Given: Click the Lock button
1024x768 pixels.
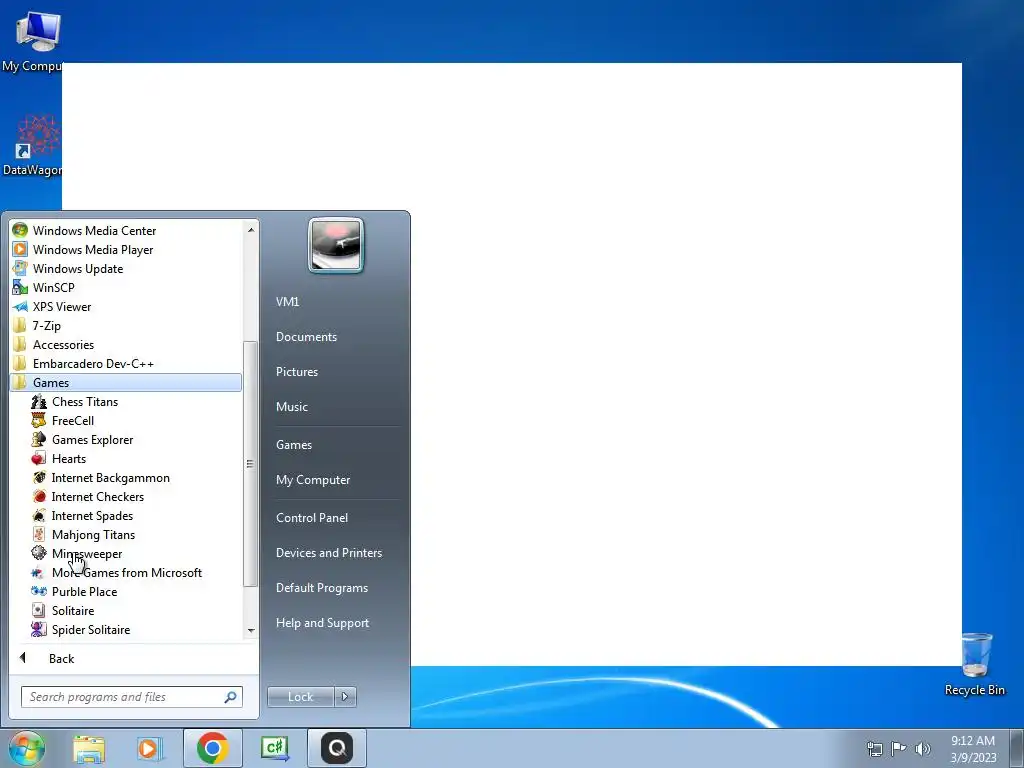Looking at the screenshot, I should point(300,697).
